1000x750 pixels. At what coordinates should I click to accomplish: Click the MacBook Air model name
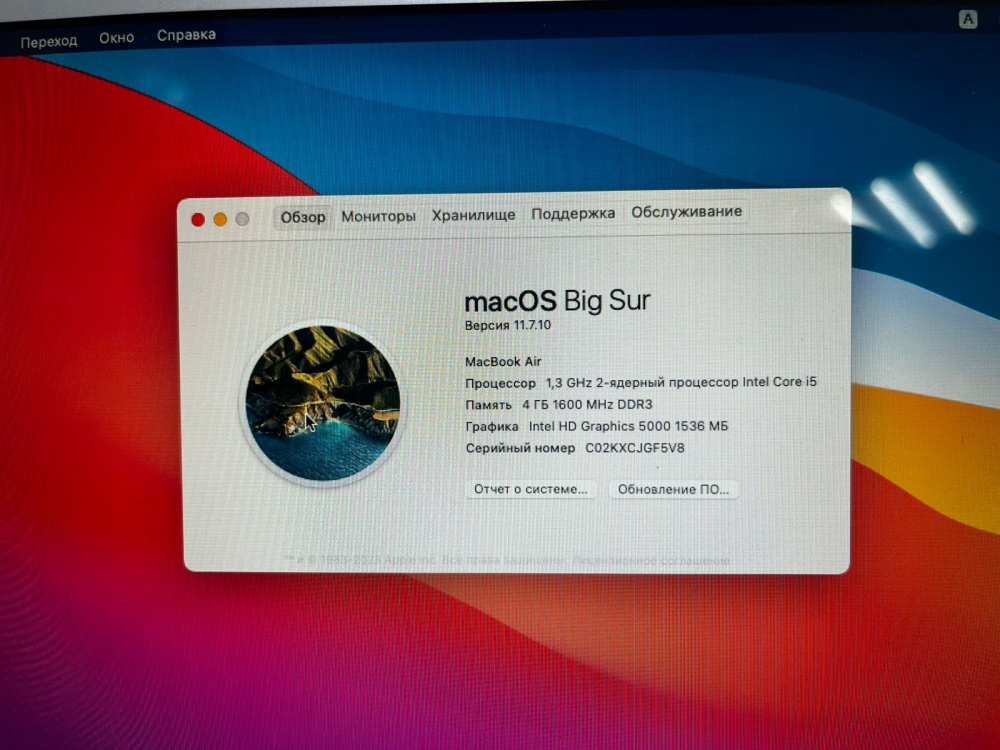[503, 362]
